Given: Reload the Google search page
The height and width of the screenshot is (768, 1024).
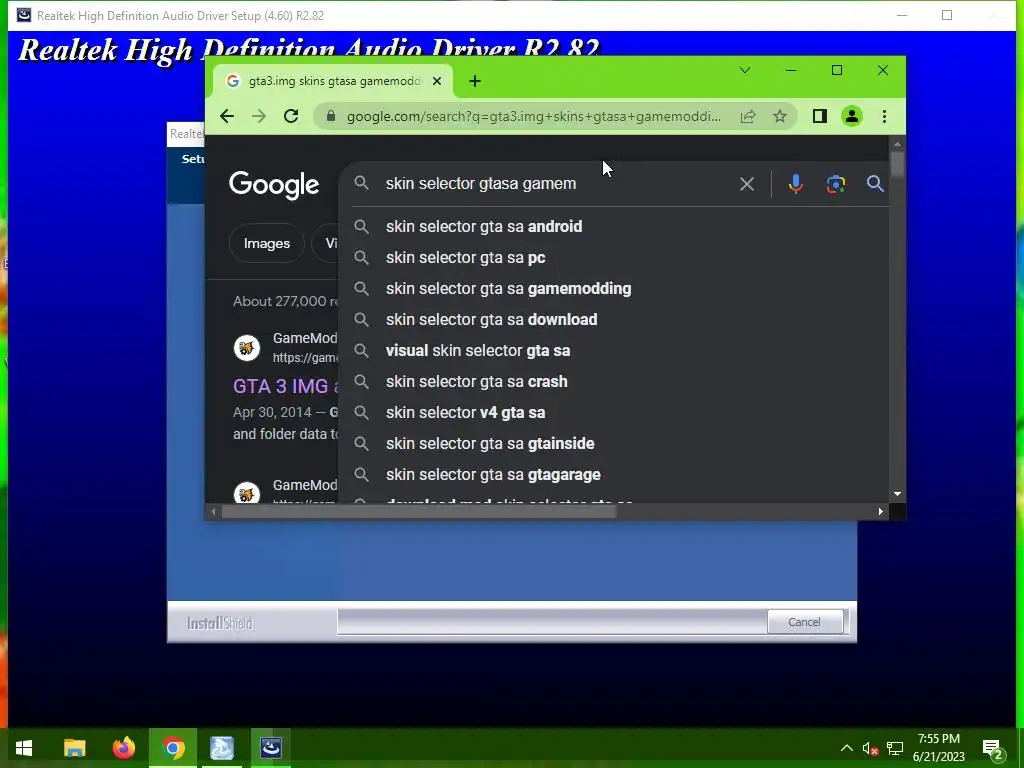Looking at the screenshot, I should 291,116.
